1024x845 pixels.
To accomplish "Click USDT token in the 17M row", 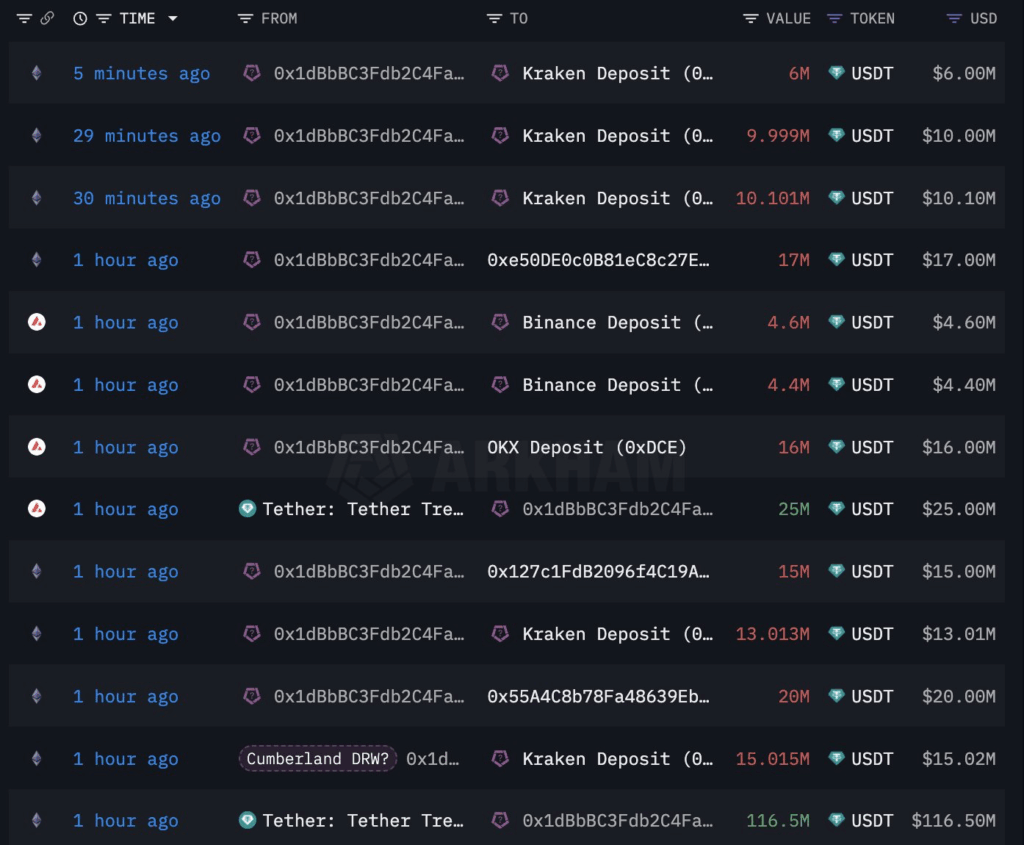I will coord(872,261).
